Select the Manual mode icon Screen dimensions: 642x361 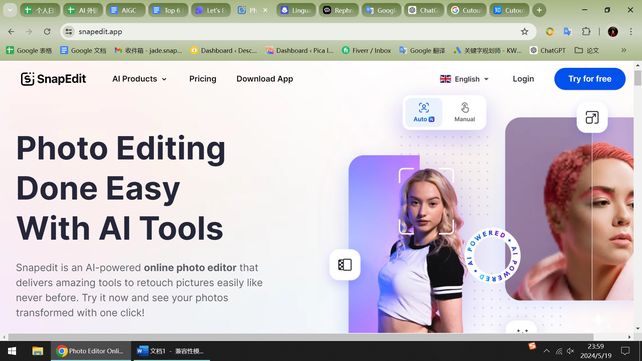pos(464,112)
